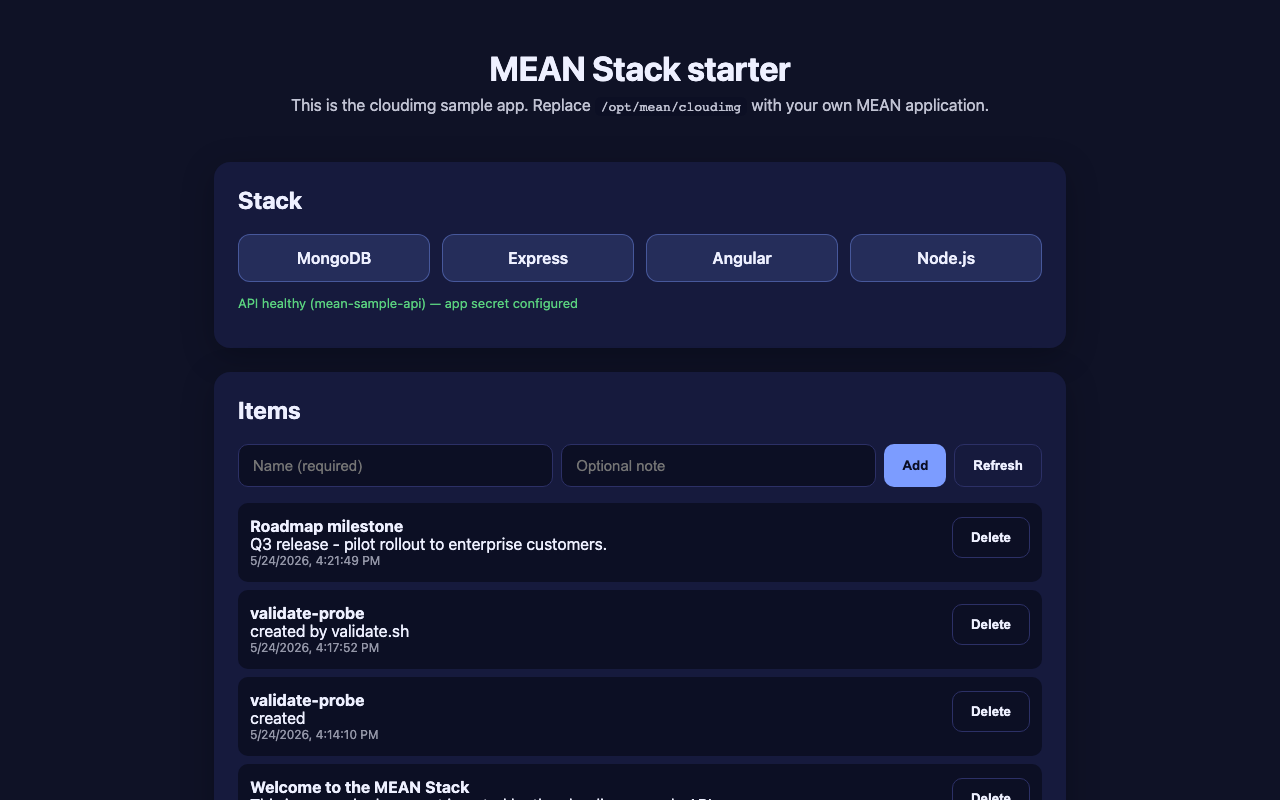Screen dimensions: 1280x800
Task: Click the Roadmap milestone item title
Action: click(327, 526)
